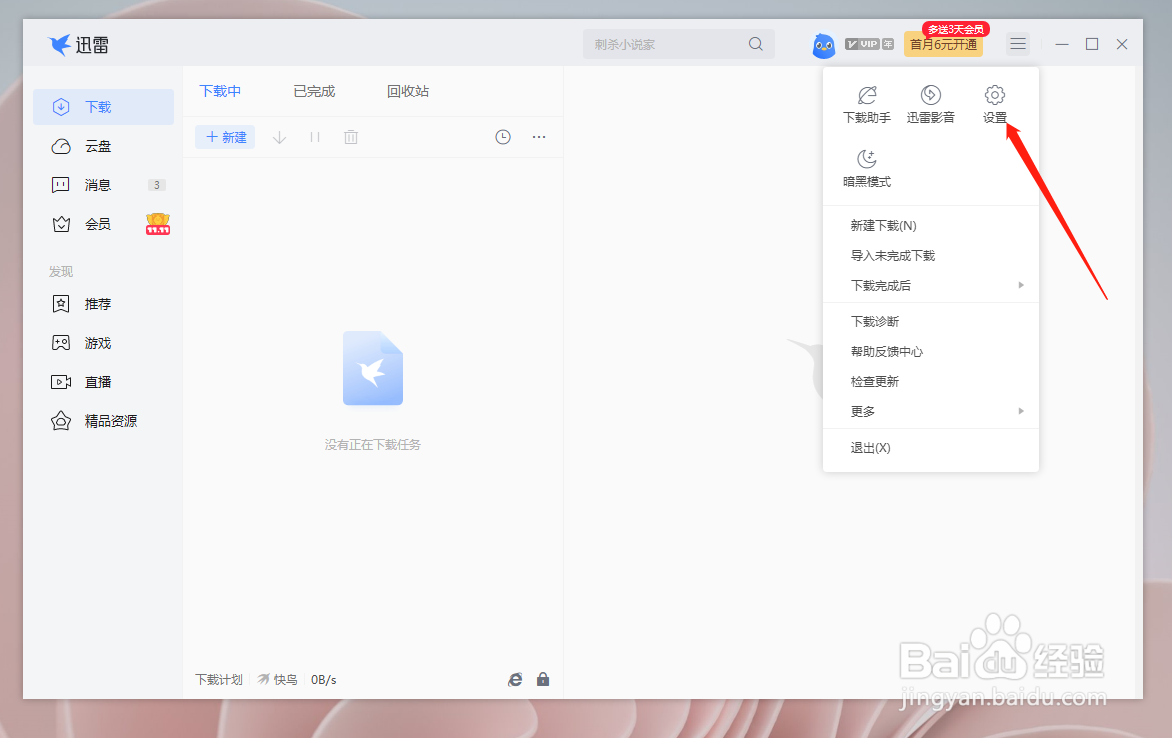Open the more options ... dropdown
Viewport: 1172px width, 738px height.
pyautogui.click(x=539, y=136)
